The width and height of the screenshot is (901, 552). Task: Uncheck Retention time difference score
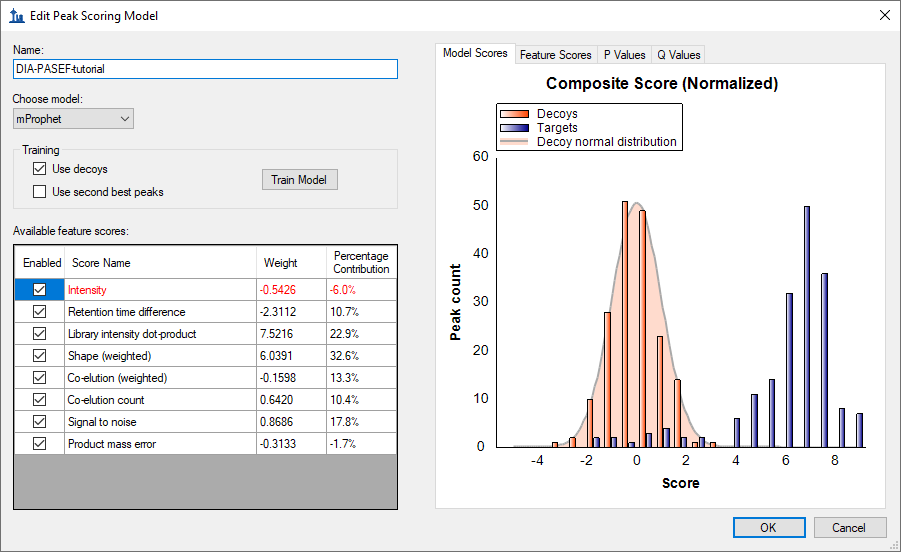tap(39, 312)
